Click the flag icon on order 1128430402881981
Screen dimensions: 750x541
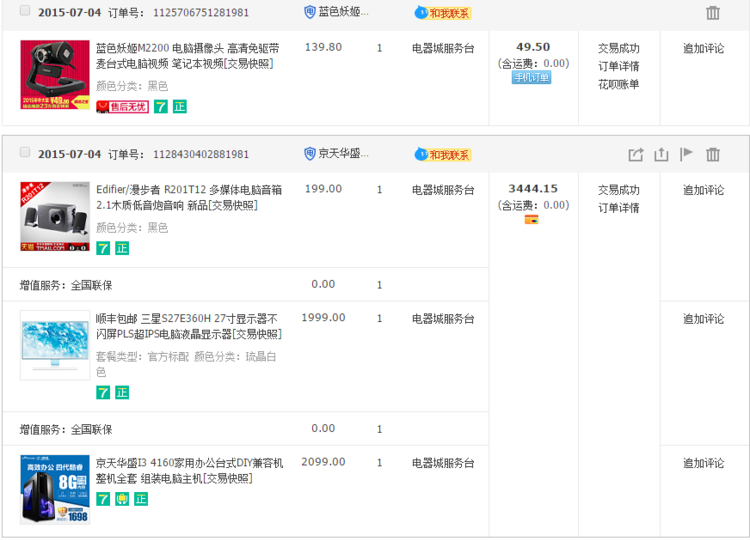coord(686,154)
